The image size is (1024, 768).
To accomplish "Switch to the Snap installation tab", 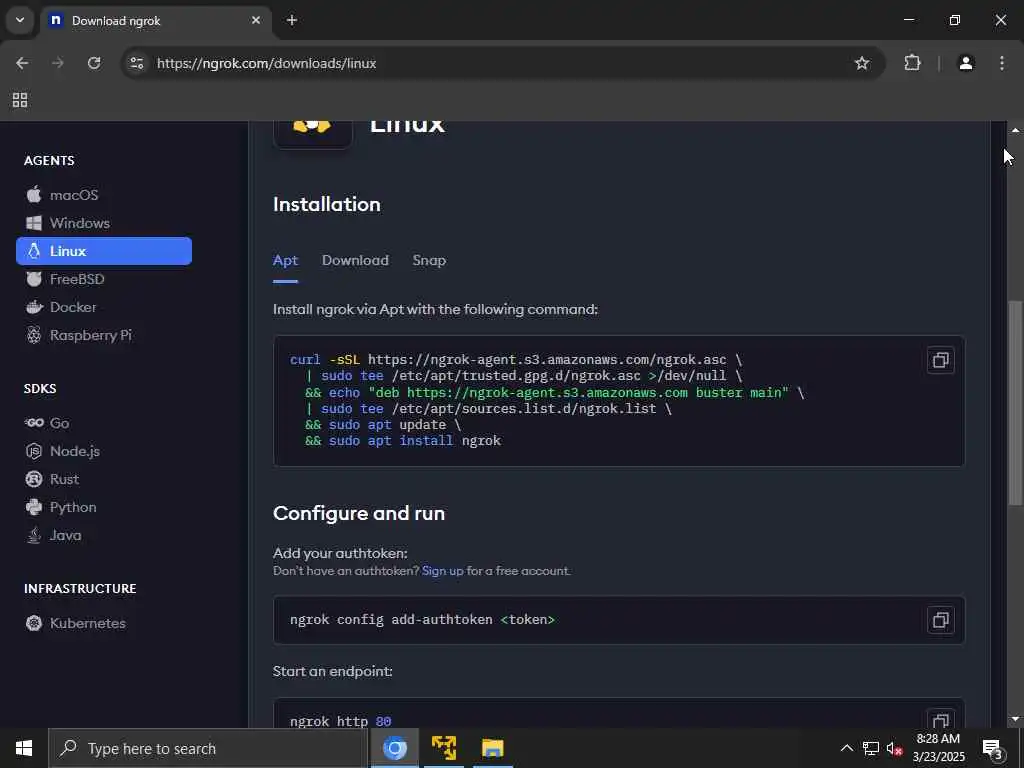I will point(429,261).
